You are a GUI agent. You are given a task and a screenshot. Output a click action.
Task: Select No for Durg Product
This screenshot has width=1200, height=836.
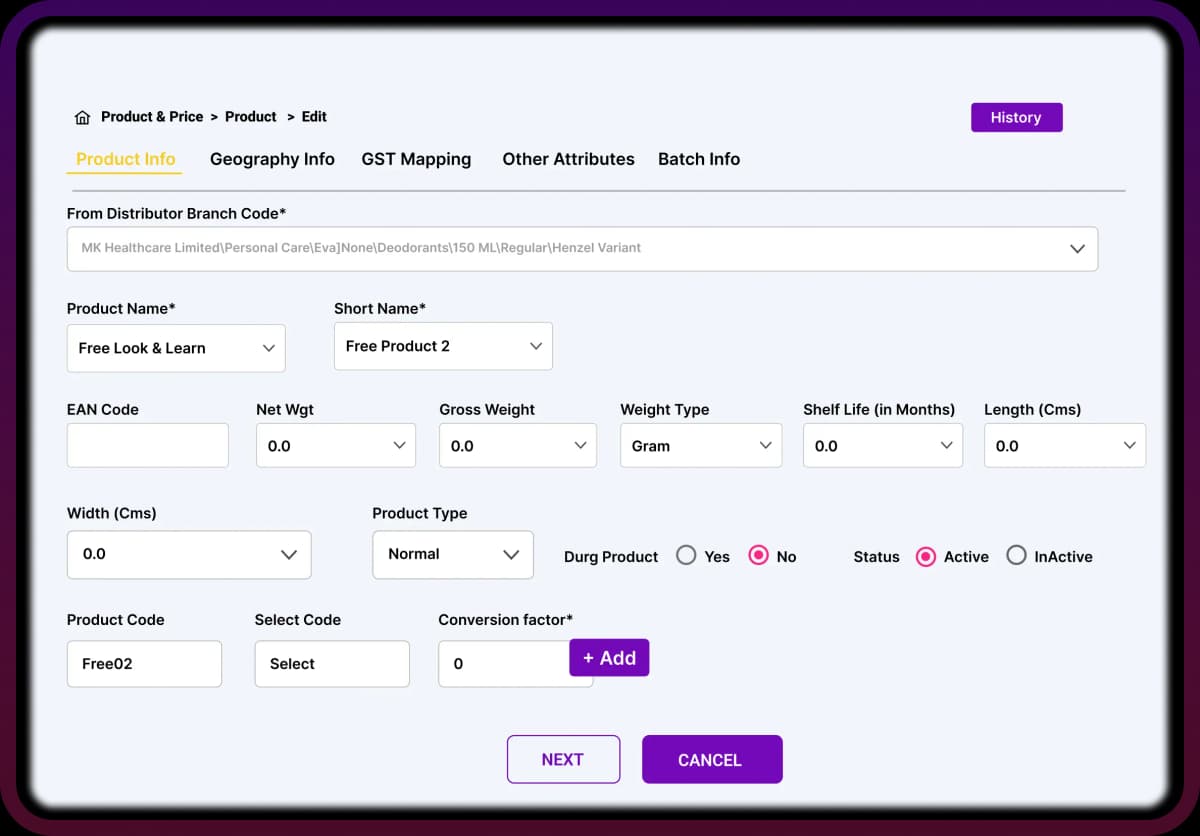coord(759,556)
